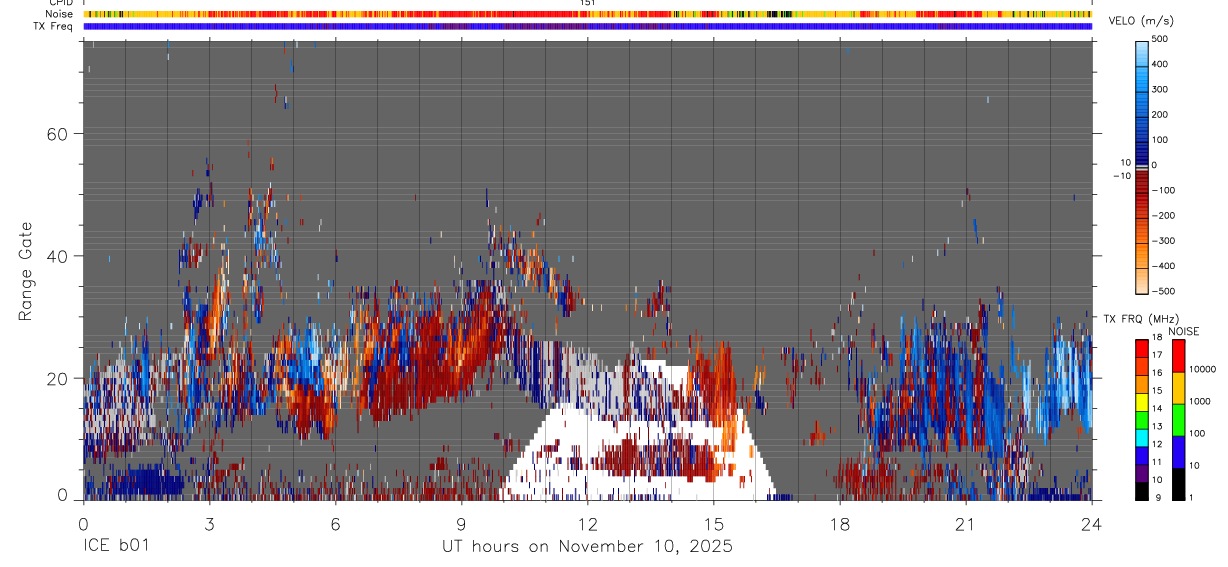Pick the cyan 12-13 MHz frequency swatch
This screenshot has height=567, width=1228.
coord(1142,436)
